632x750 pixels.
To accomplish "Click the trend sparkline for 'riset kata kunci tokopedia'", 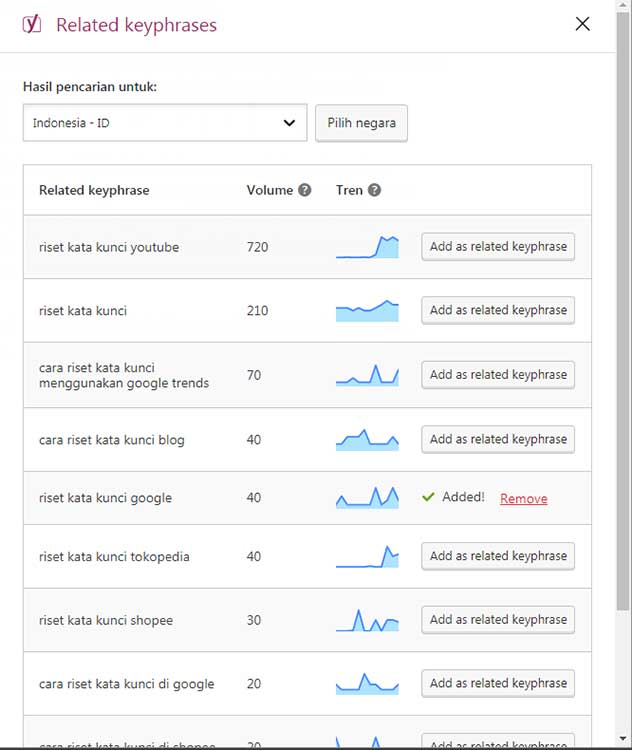I will 367,557.
